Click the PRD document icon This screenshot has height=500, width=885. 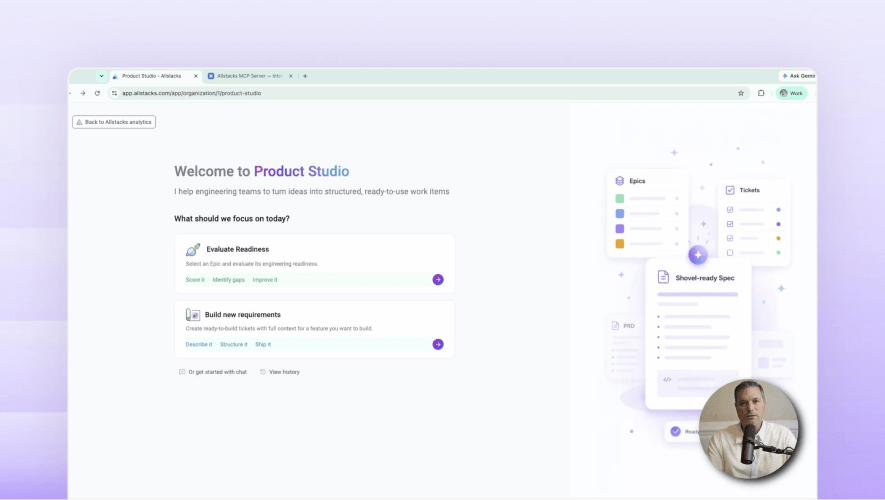[615, 326]
